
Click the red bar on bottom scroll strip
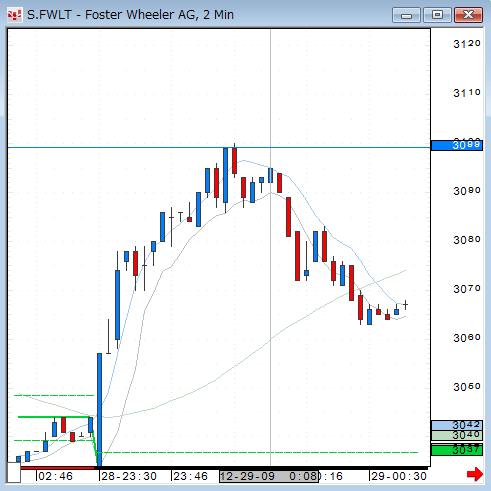(x=57, y=468)
